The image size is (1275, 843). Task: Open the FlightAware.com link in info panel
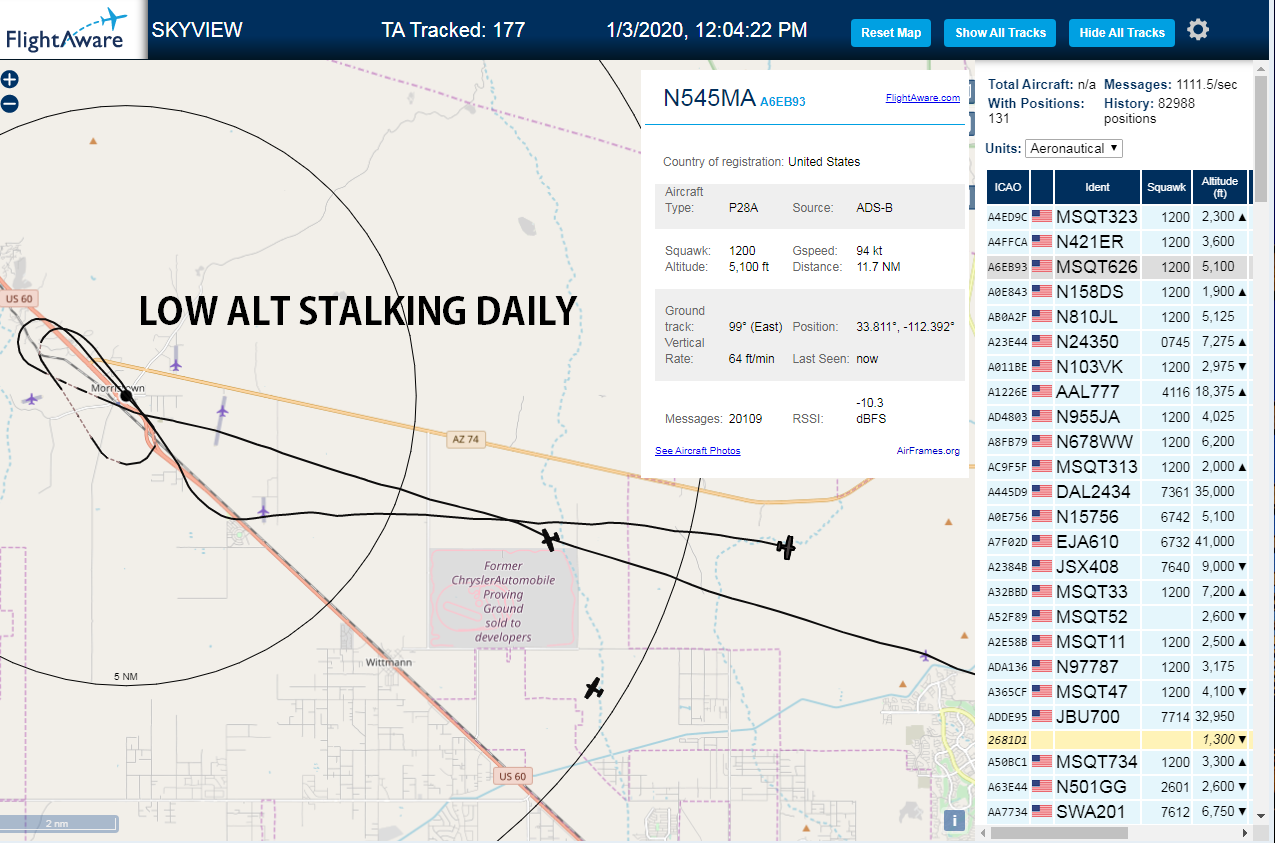[922, 98]
